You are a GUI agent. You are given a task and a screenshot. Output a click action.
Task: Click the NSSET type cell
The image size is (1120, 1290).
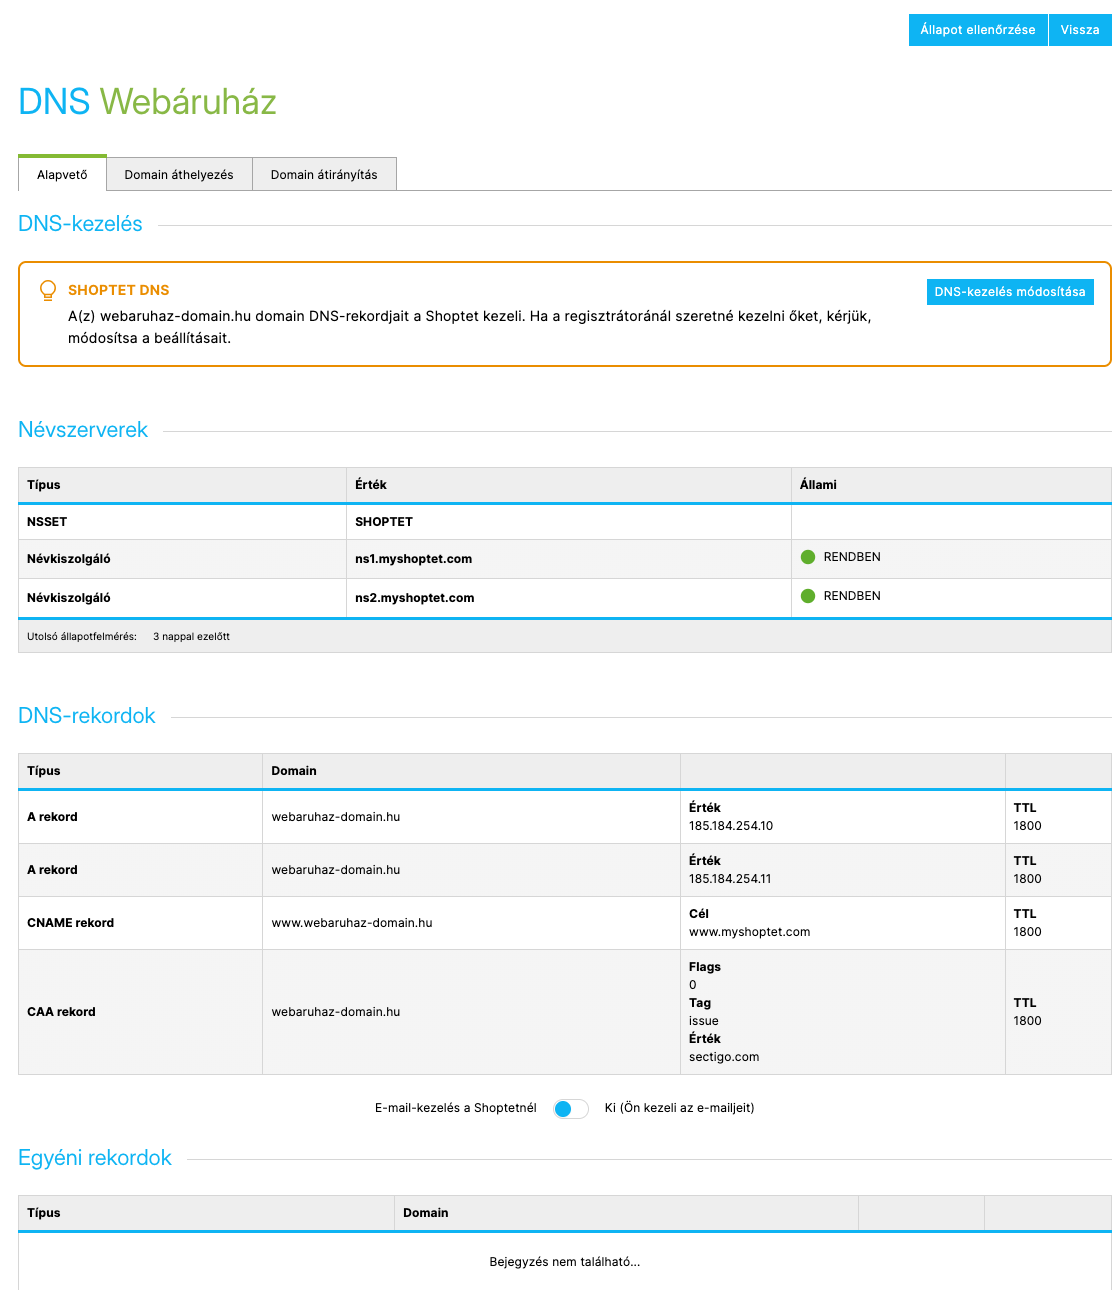click(x=182, y=522)
